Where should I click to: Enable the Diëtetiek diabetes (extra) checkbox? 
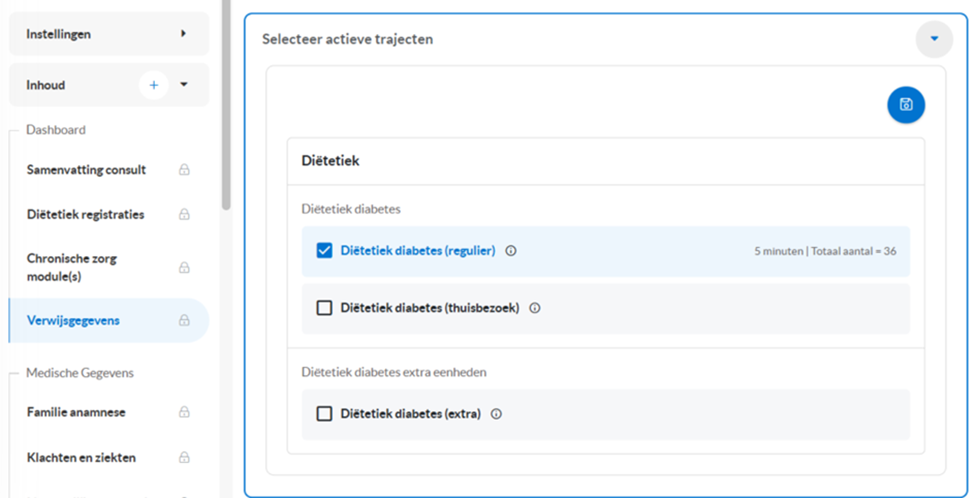[324, 414]
